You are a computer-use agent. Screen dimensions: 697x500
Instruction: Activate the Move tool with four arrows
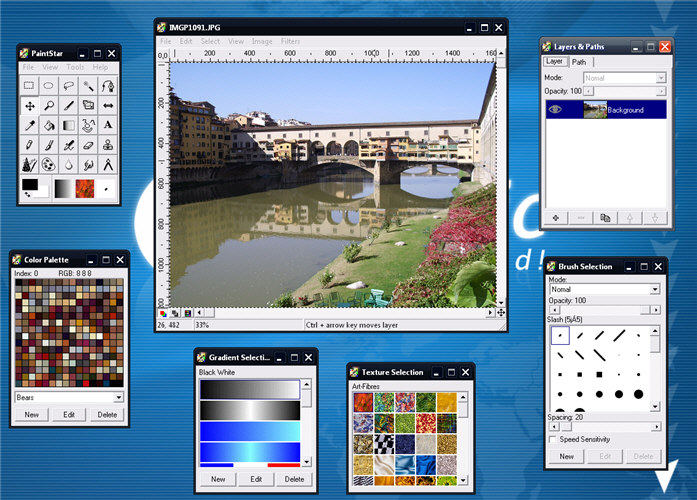pos(29,105)
